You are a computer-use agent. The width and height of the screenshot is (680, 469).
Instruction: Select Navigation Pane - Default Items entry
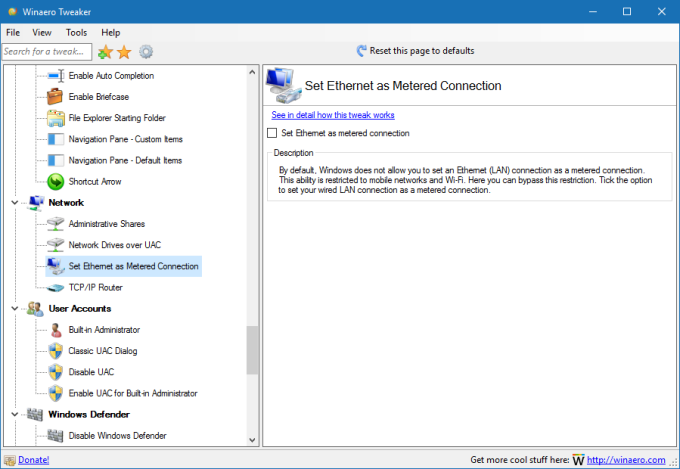(125, 161)
